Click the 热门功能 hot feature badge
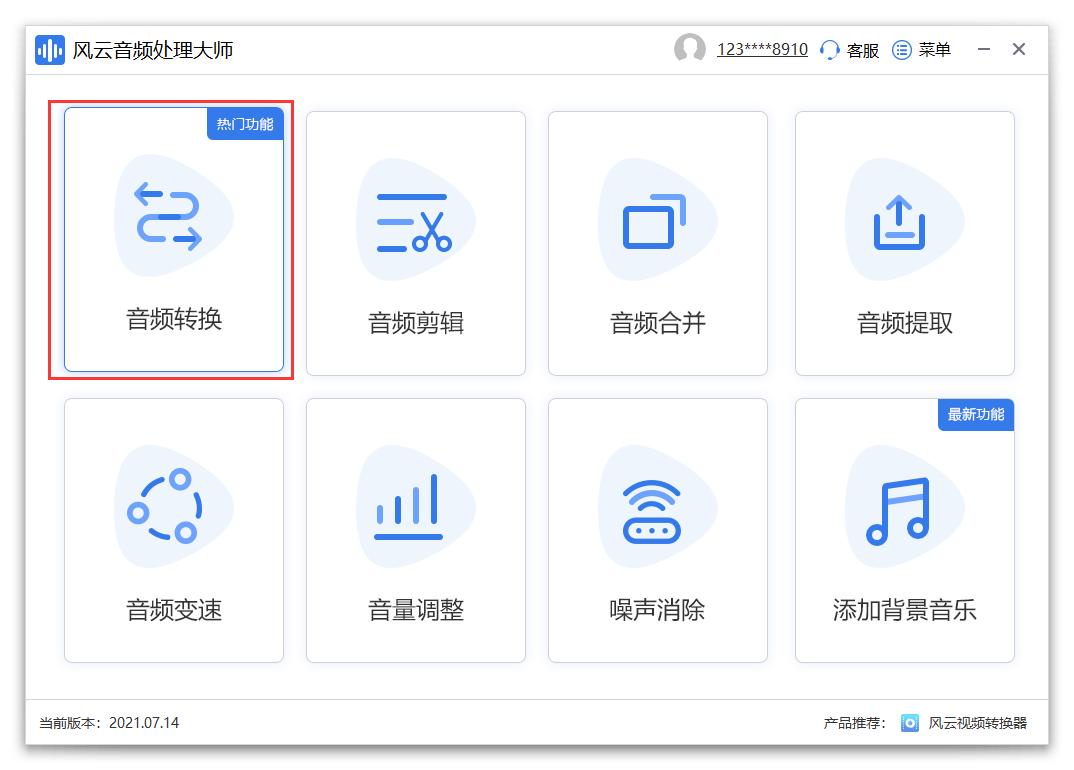This screenshot has height=770, width=1074. [x=244, y=124]
